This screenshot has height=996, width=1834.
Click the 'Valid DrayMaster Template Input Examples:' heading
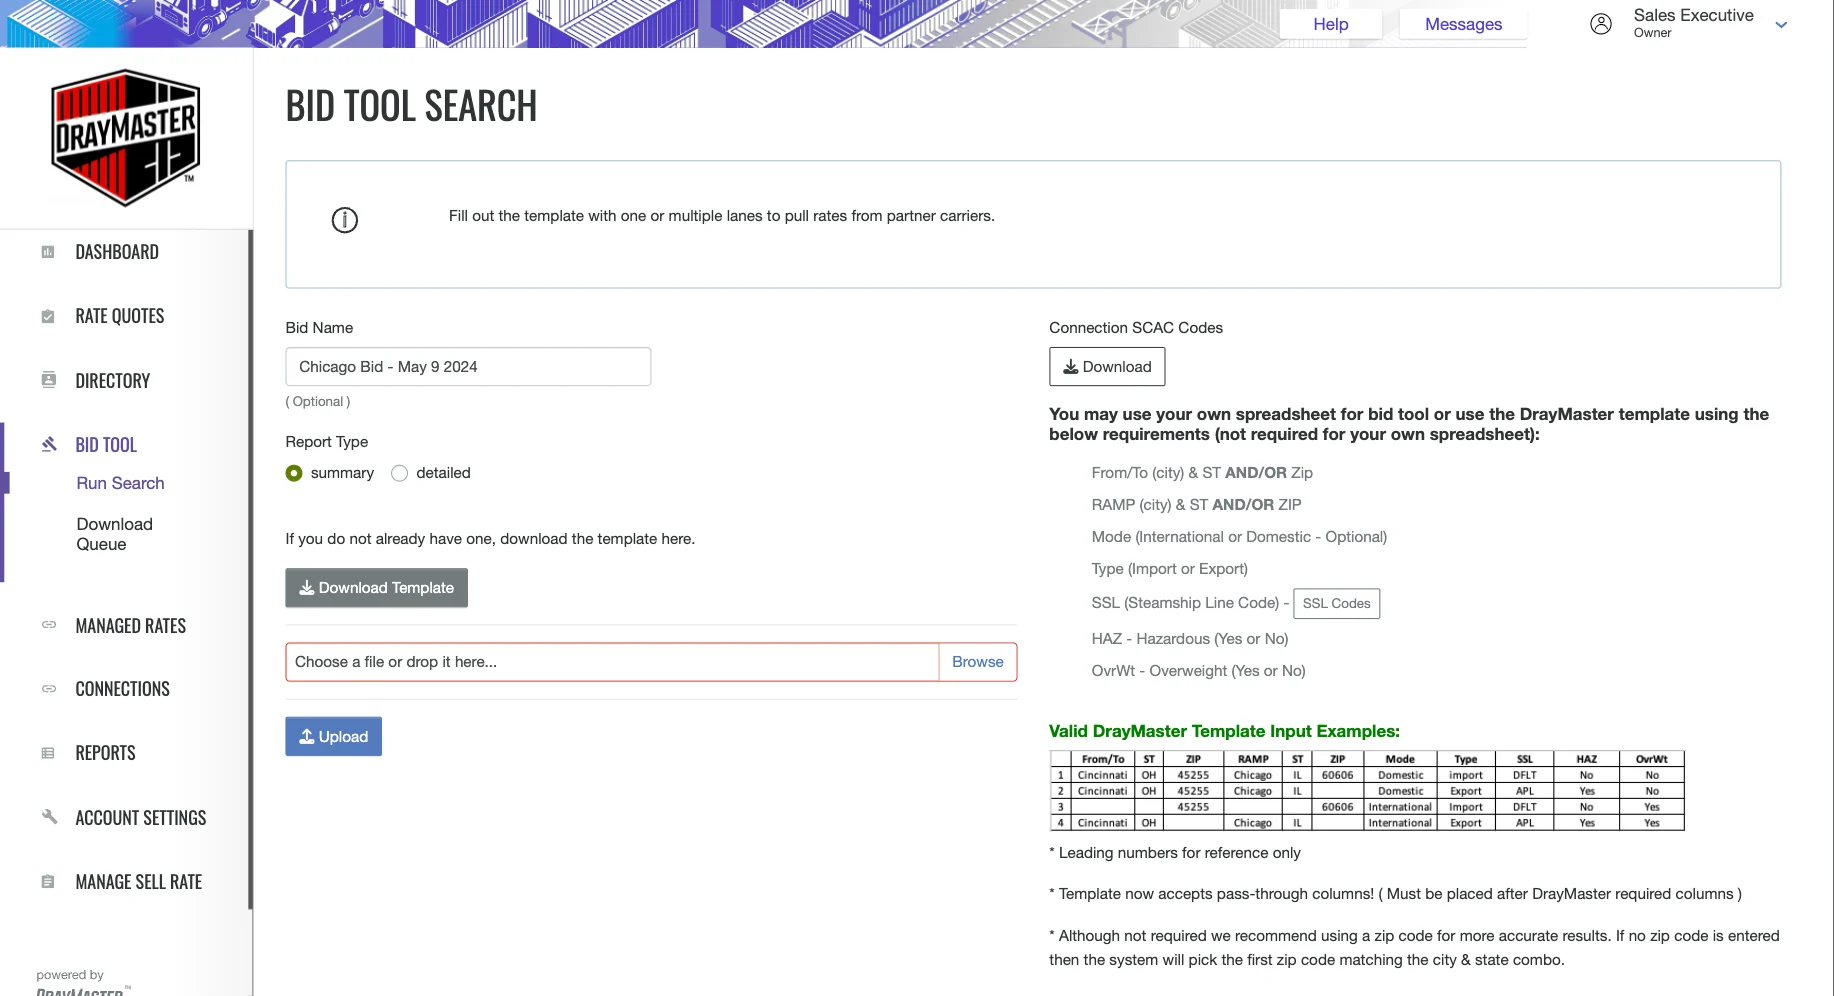[1224, 731]
